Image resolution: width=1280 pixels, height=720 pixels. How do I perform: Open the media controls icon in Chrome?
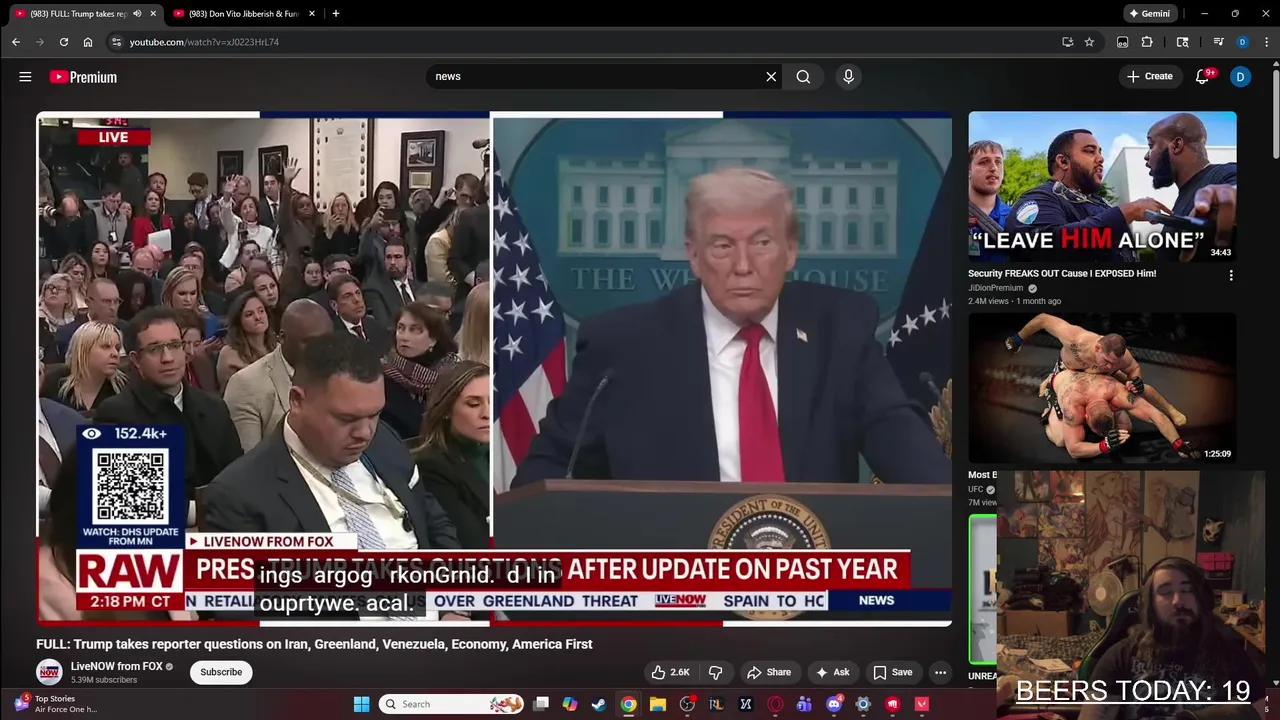(x=1218, y=42)
